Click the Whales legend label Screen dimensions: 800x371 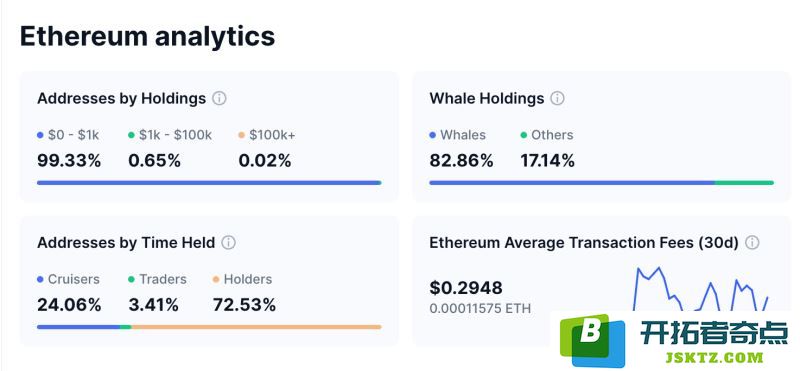[x=463, y=135]
